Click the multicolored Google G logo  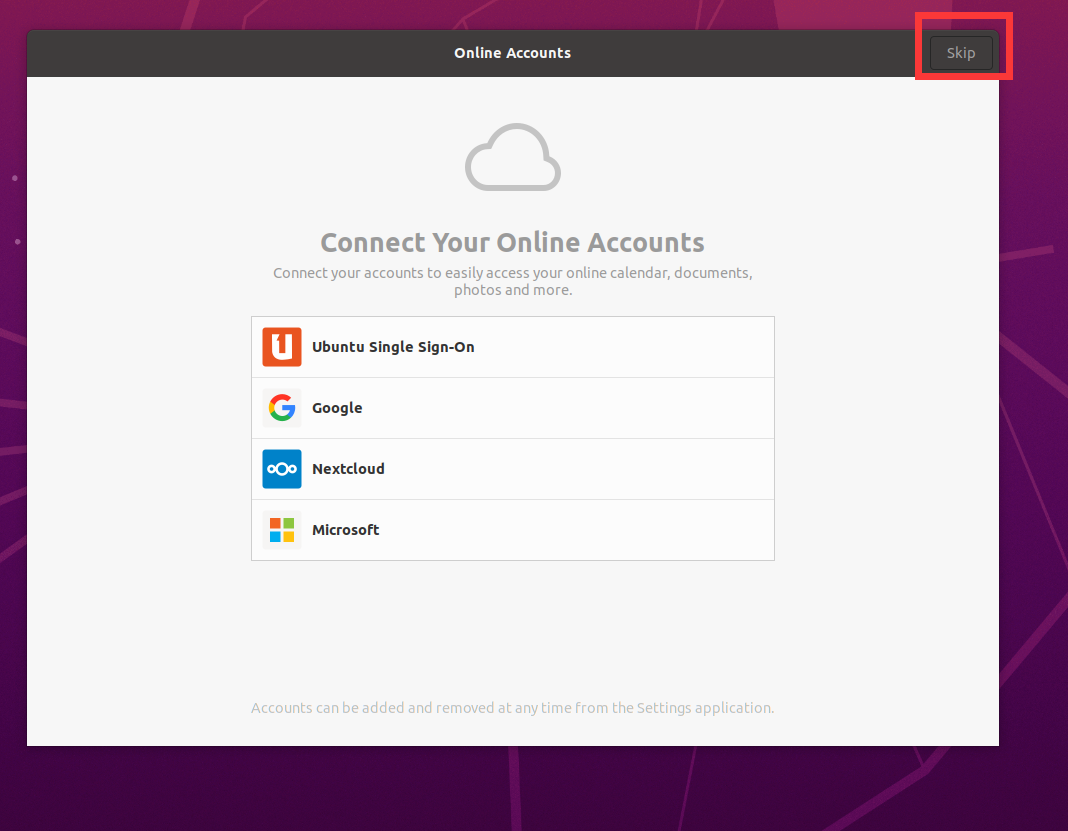pyautogui.click(x=282, y=408)
